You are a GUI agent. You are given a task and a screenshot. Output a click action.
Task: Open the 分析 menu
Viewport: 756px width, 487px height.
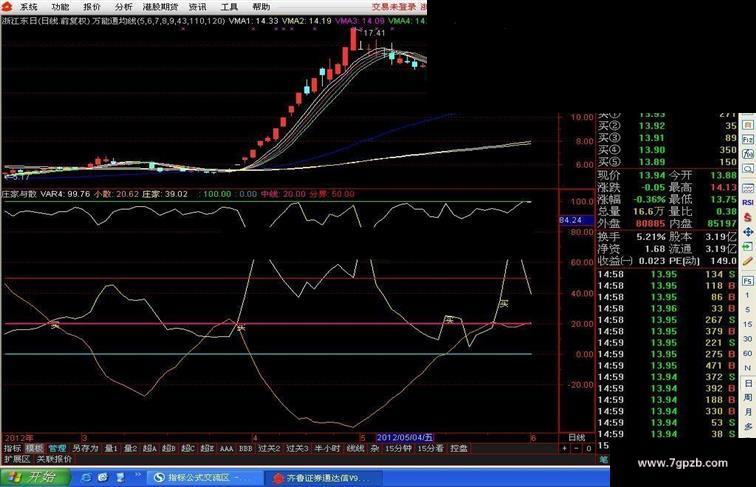click(x=123, y=7)
